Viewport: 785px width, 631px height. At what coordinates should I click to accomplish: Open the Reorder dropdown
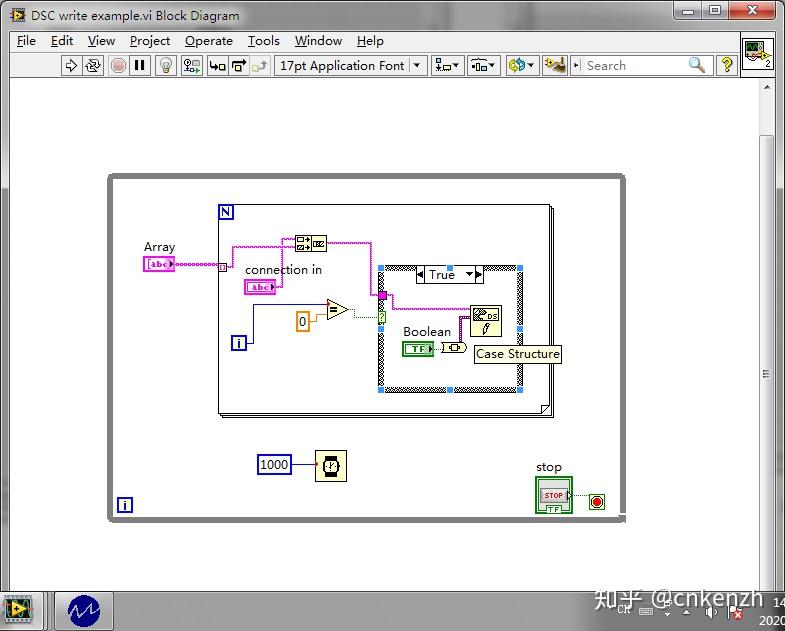pyautogui.click(x=522, y=66)
